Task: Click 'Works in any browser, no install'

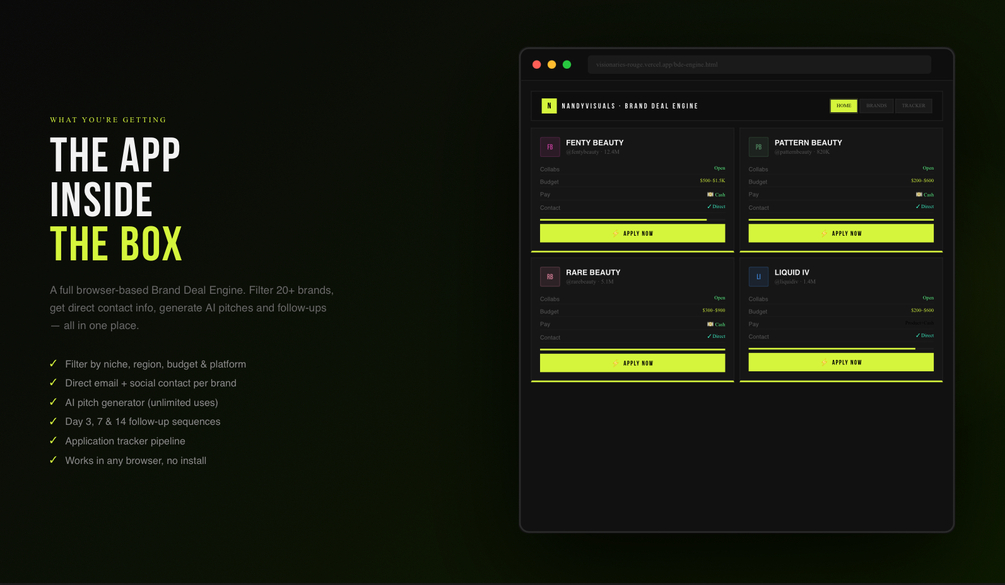Action: (x=135, y=460)
